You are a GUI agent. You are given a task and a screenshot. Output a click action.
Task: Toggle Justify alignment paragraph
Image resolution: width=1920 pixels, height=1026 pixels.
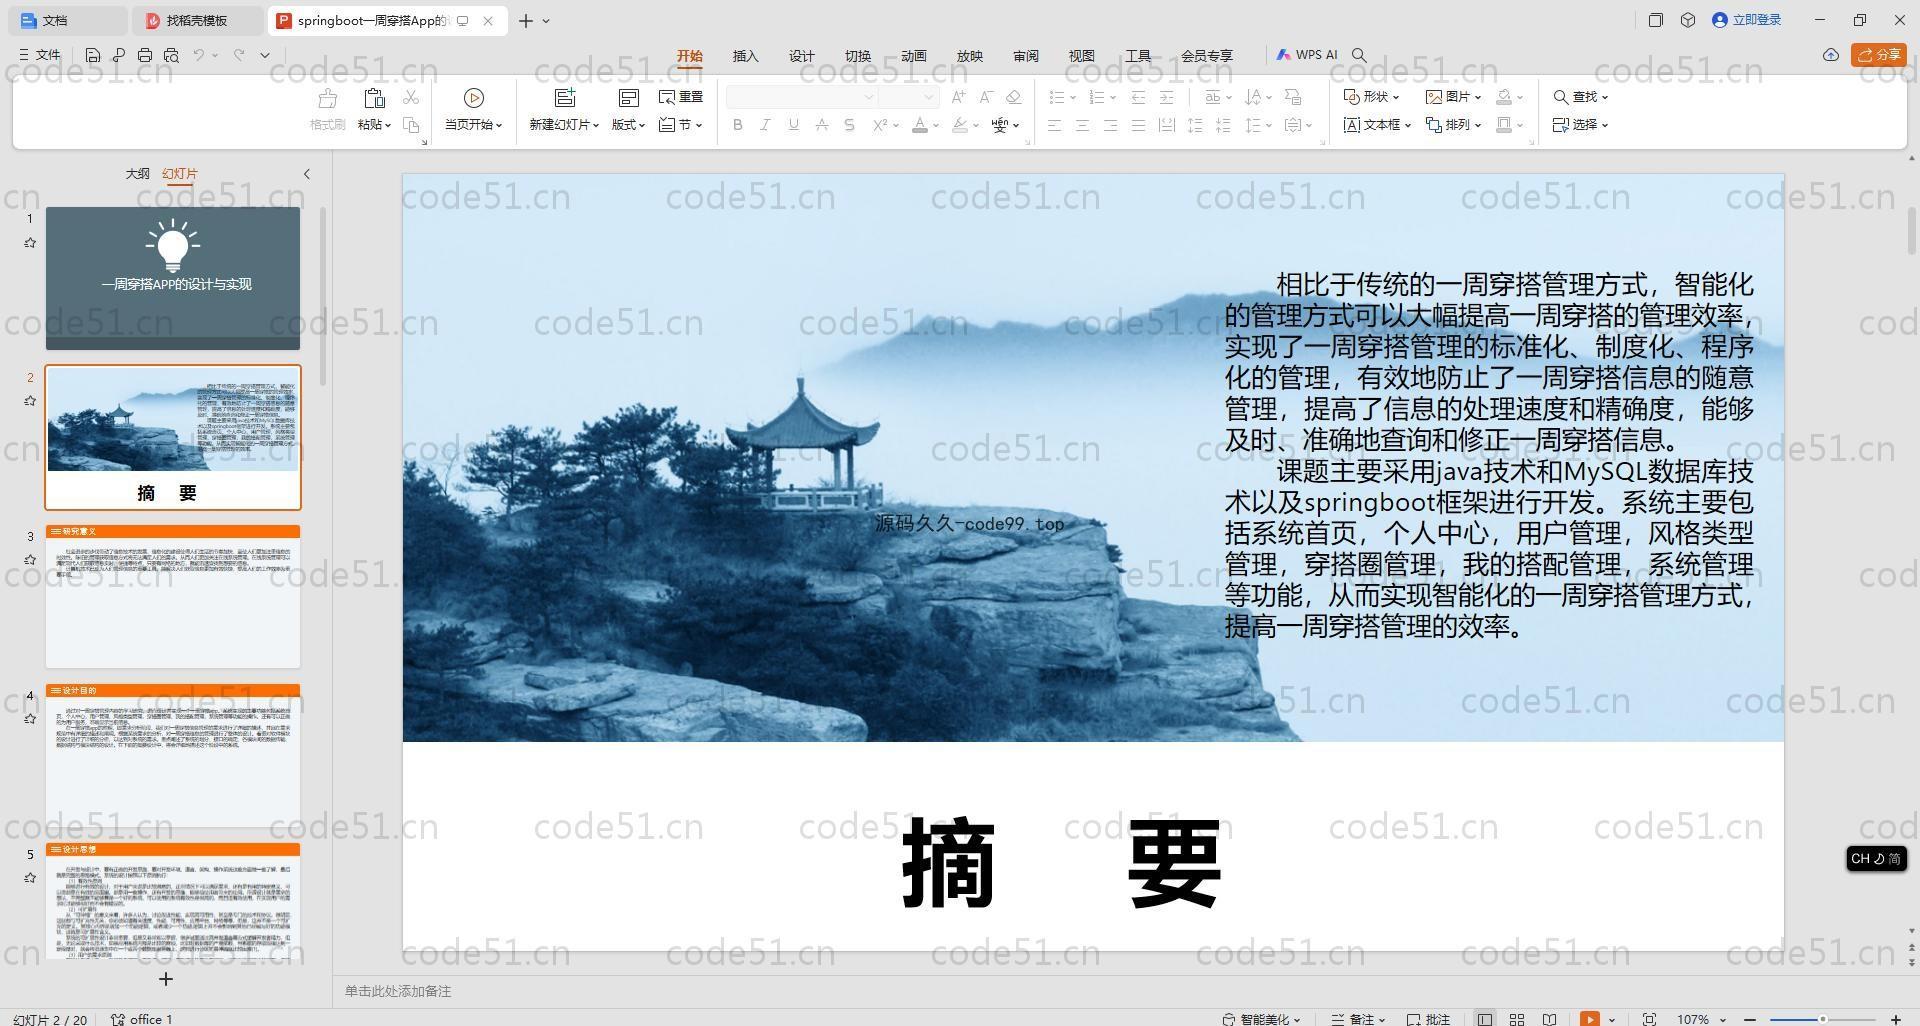(x=1138, y=125)
